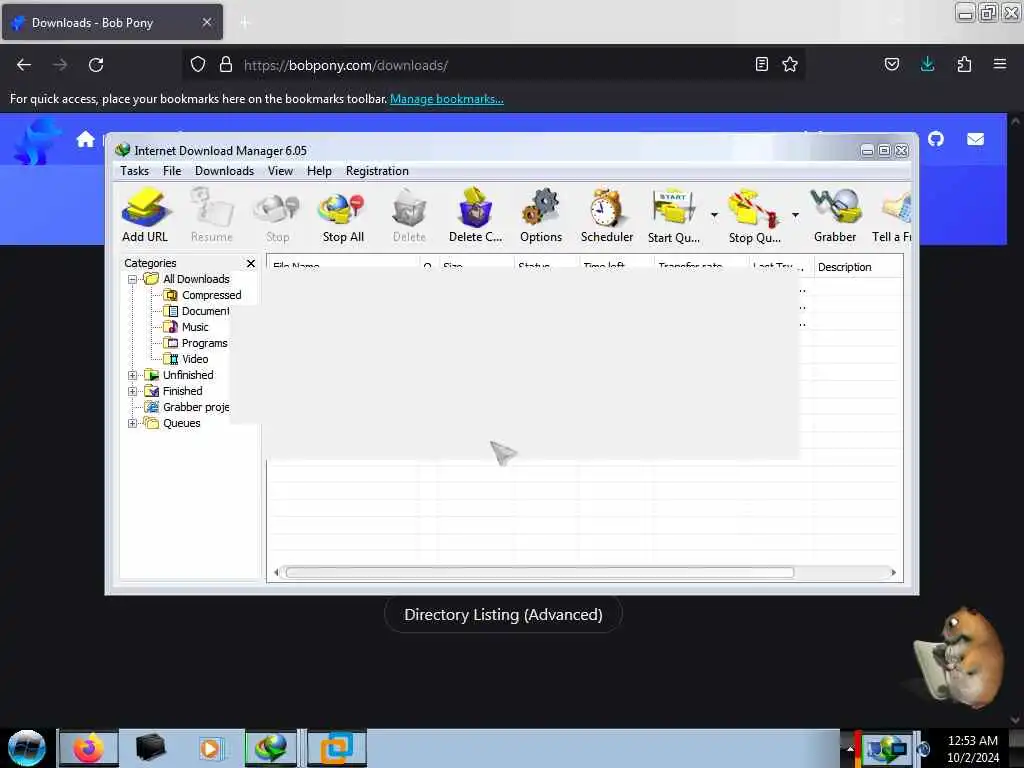This screenshot has width=1024, height=768.
Task: Click the media player taskbar icon
Action: click(210, 748)
